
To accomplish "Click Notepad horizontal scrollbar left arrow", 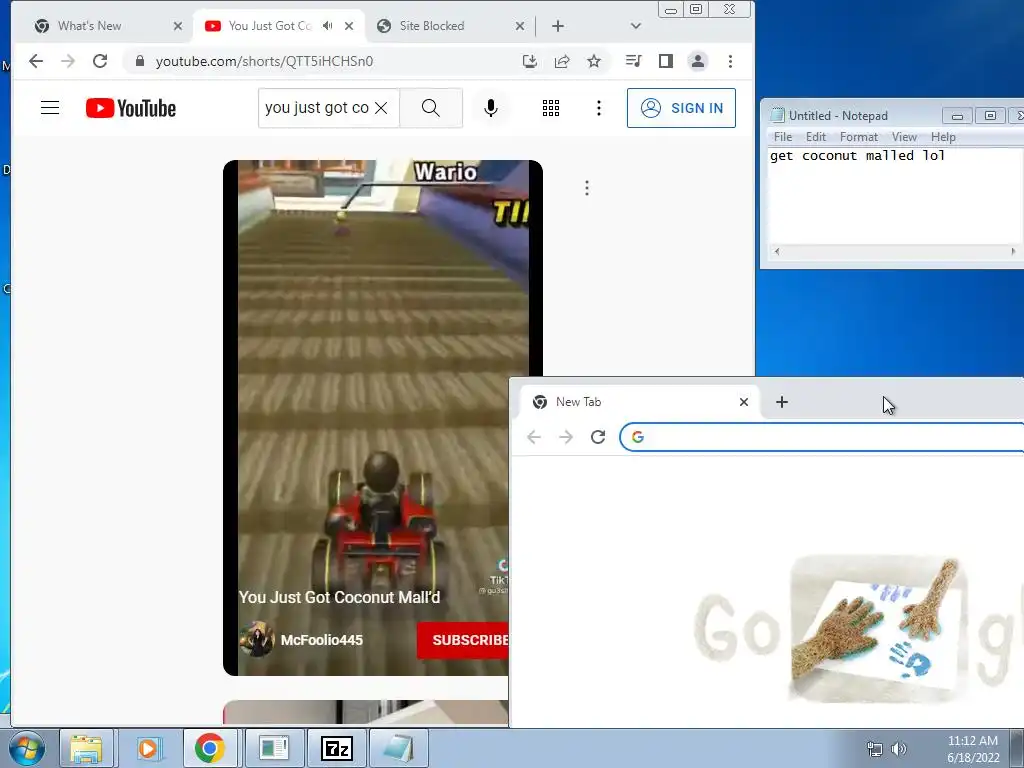I will pyautogui.click(x=776, y=251).
